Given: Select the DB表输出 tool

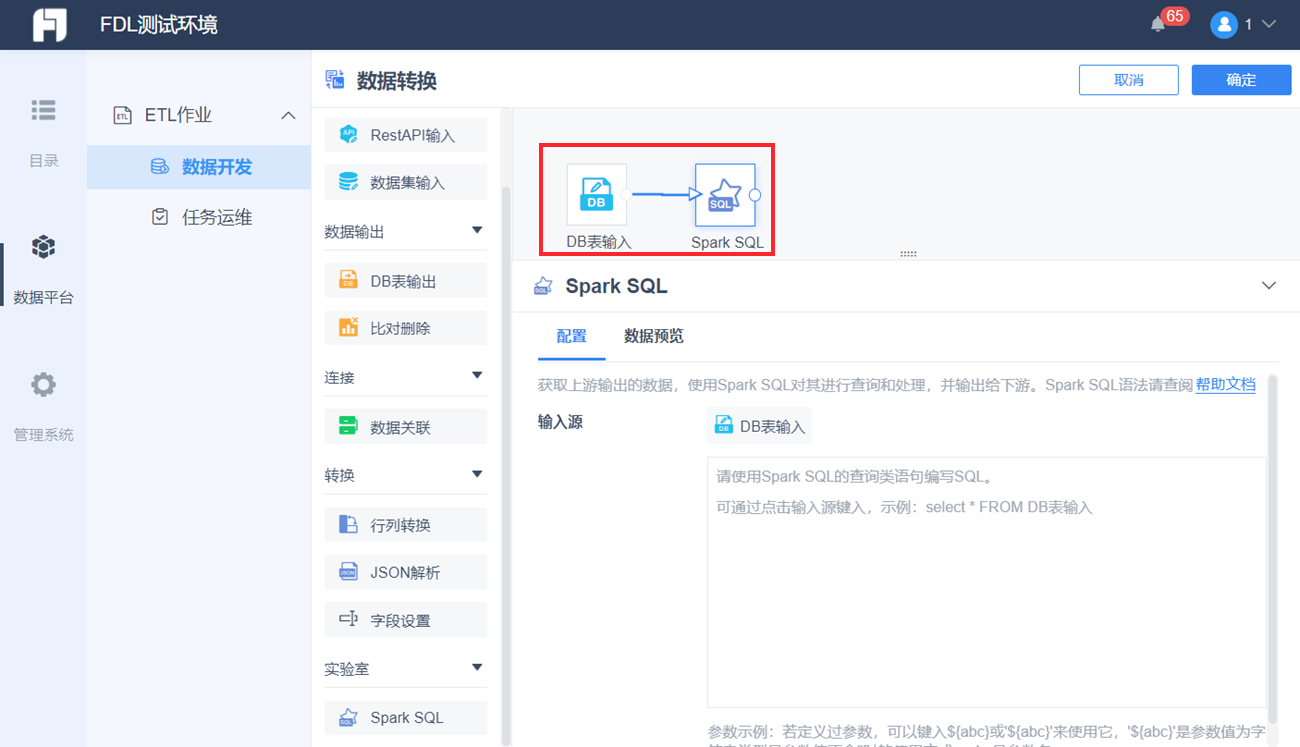Looking at the screenshot, I should click(x=405, y=280).
